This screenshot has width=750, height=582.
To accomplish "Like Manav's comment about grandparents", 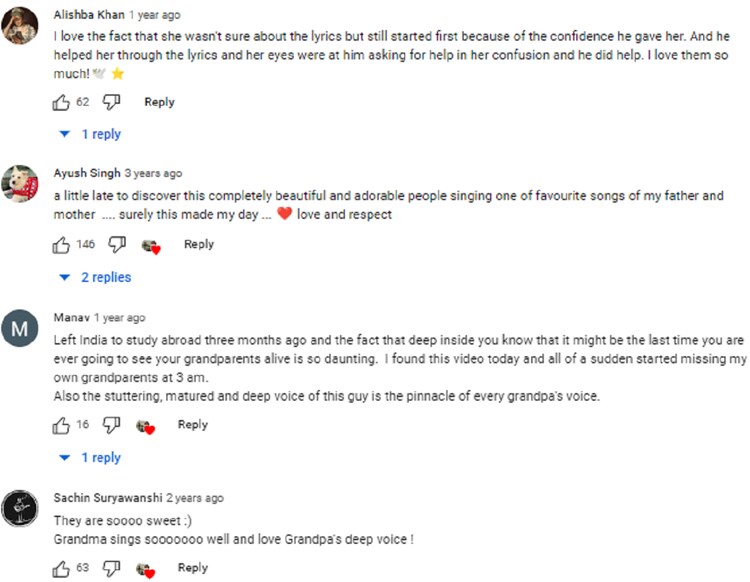I will (x=62, y=425).
